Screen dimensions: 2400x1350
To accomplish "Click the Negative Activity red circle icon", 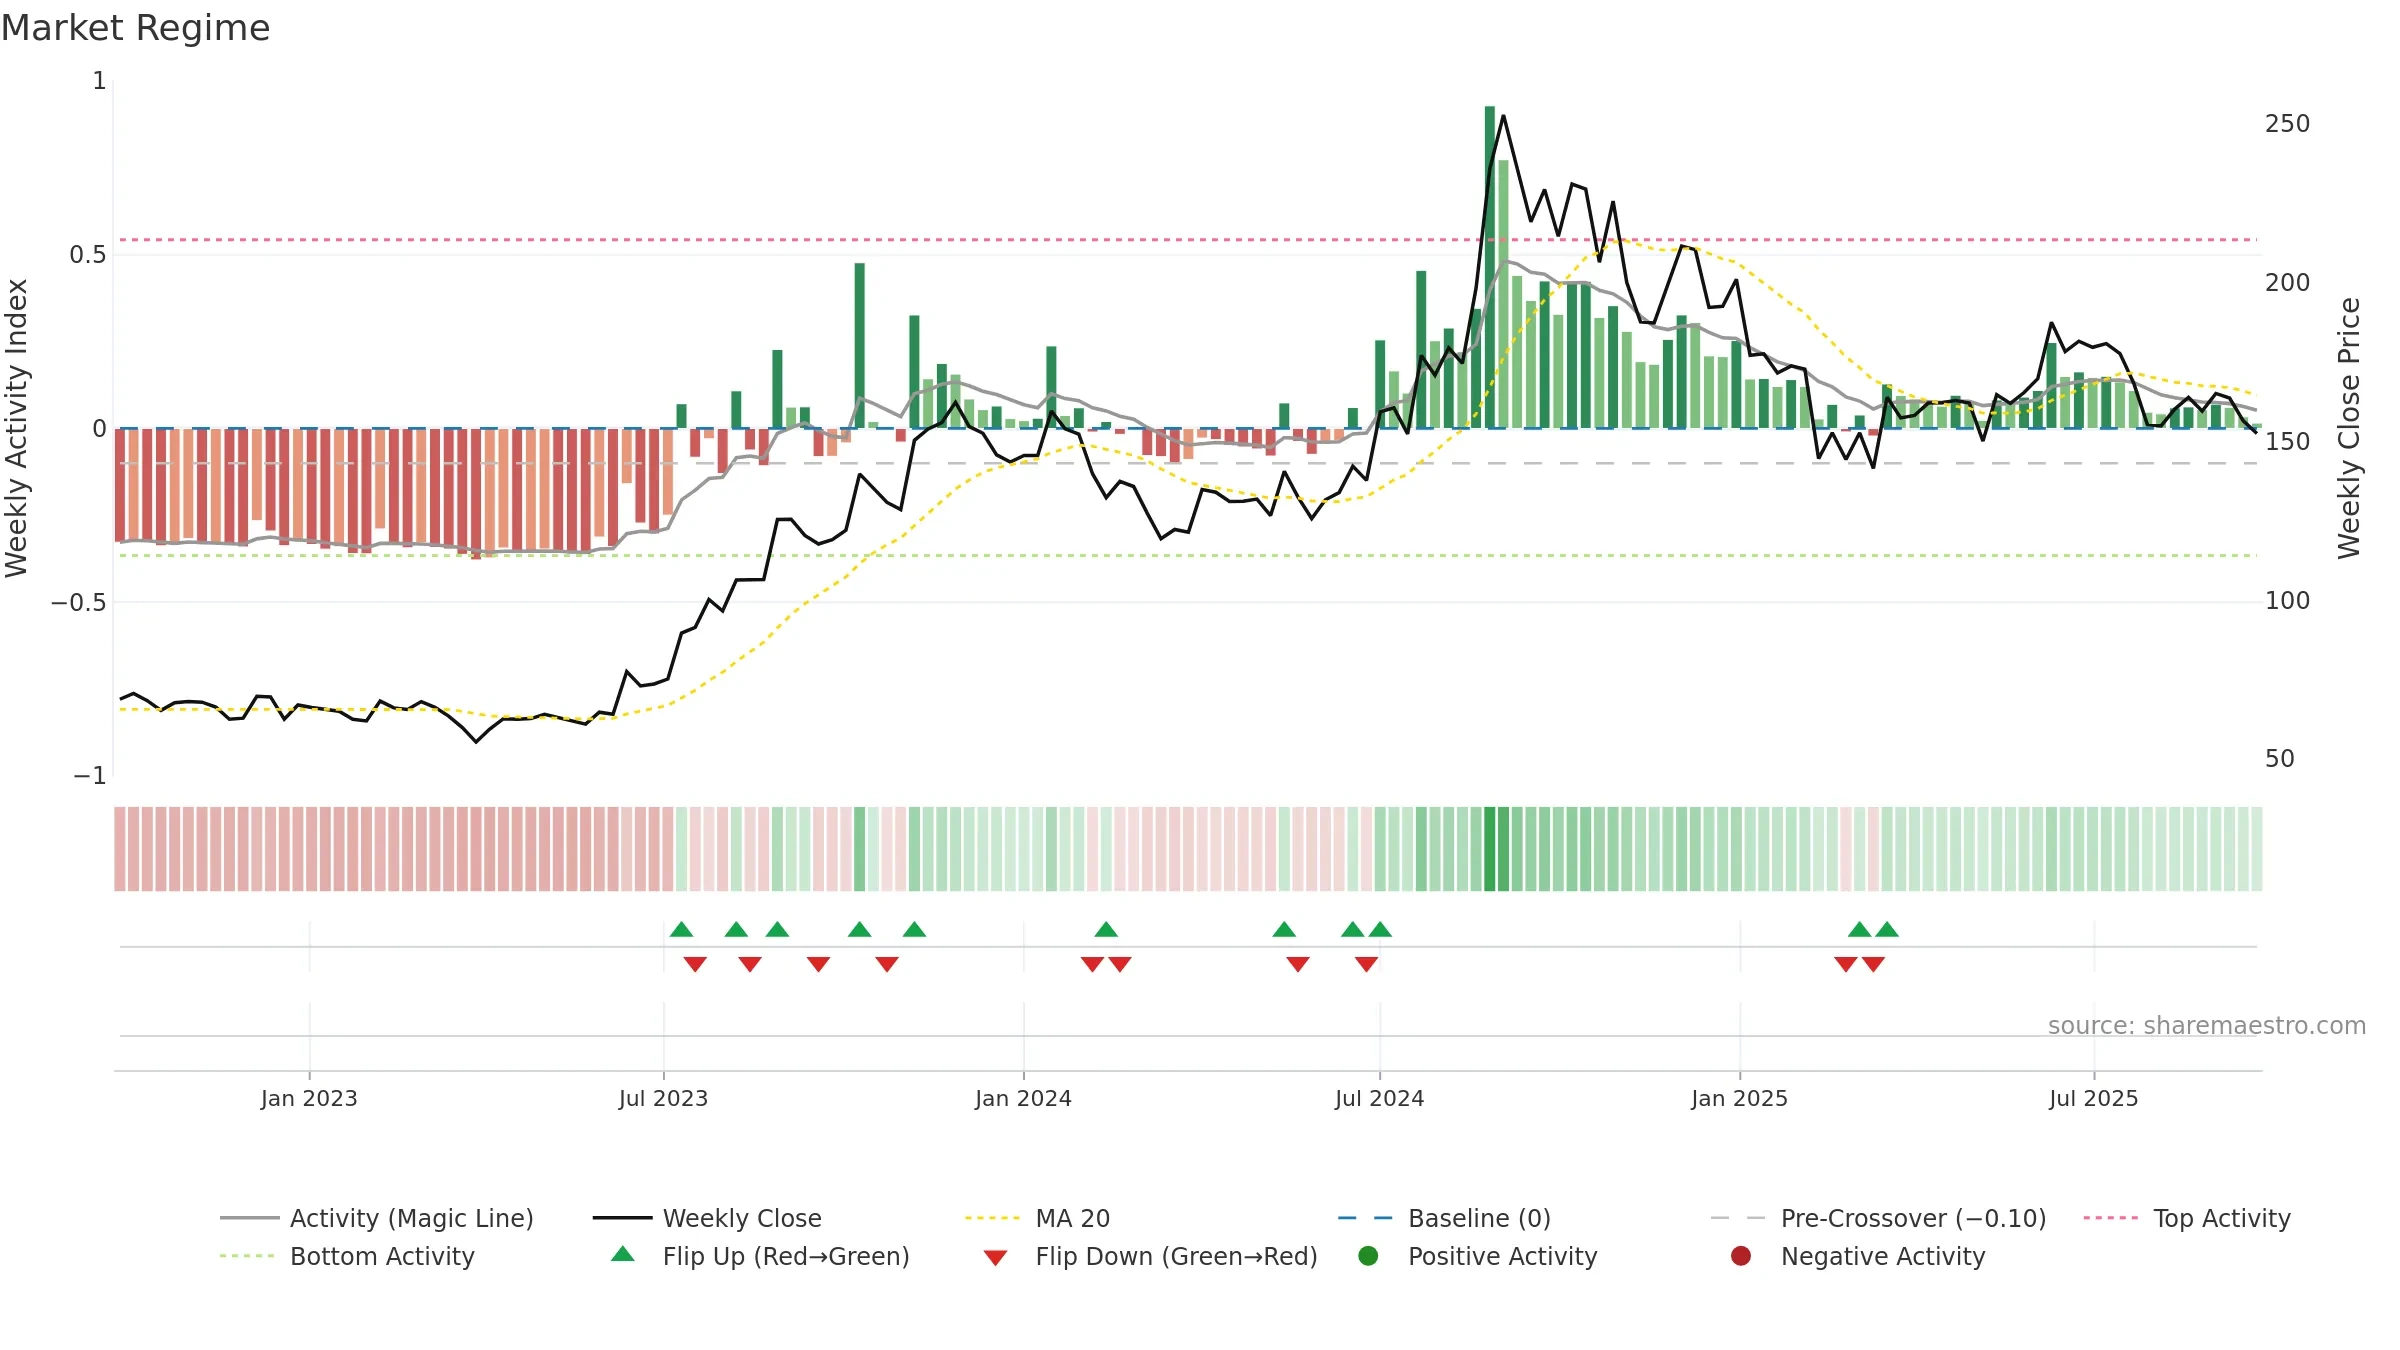I will point(1741,1256).
